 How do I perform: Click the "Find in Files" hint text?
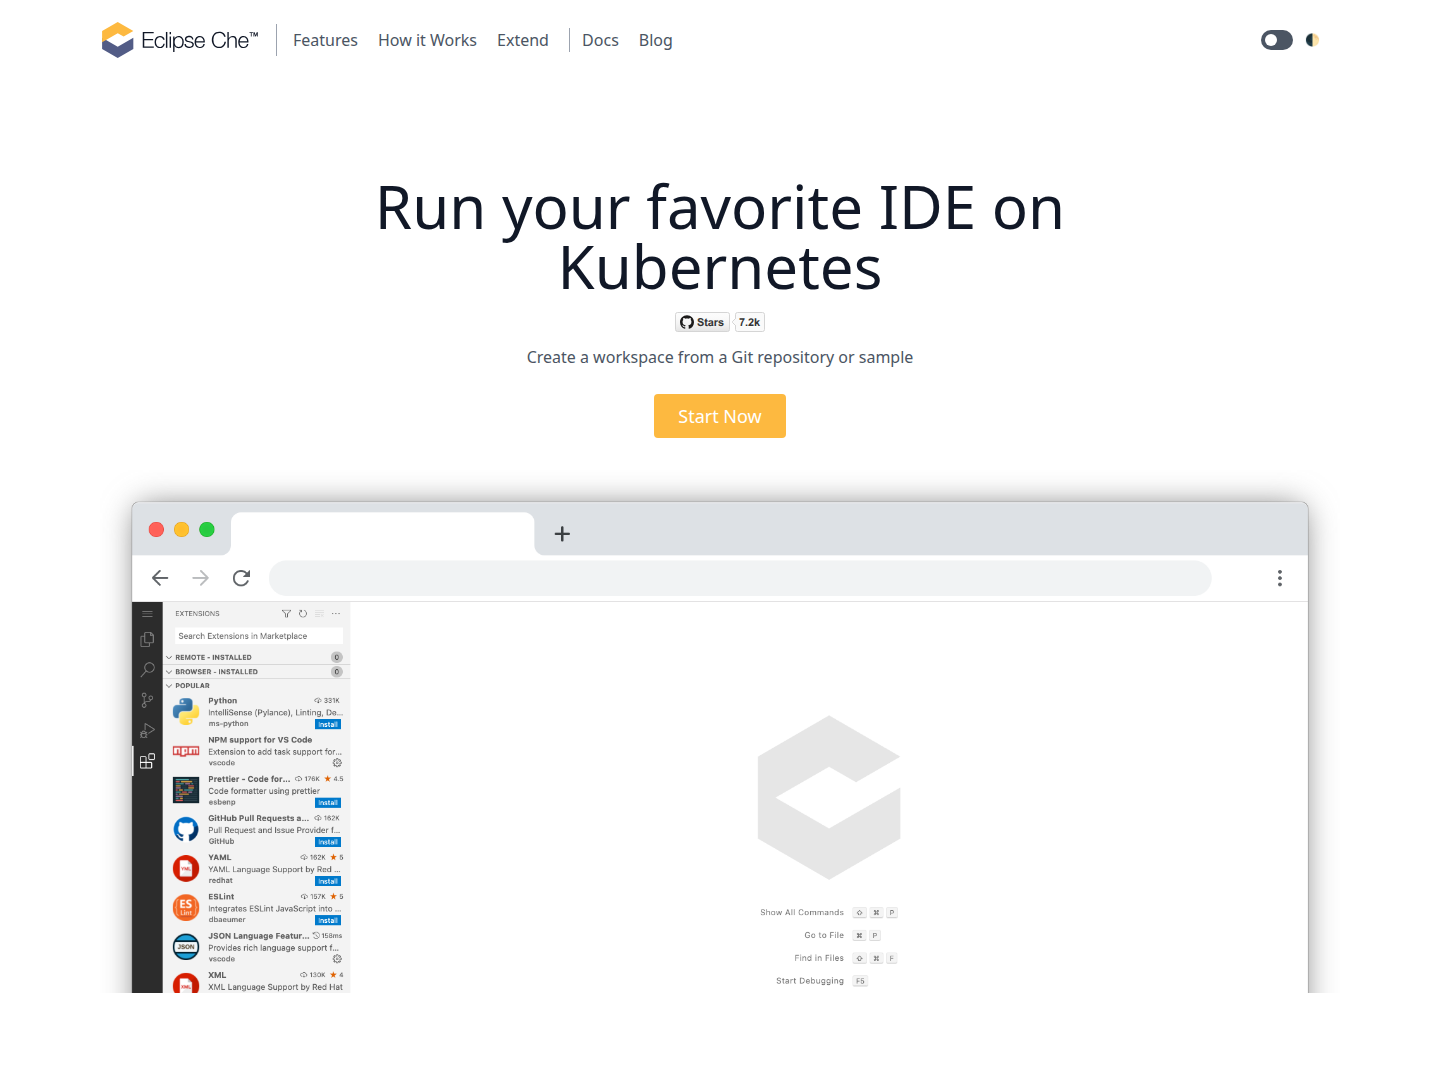pyautogui.click(x=819, y=958)
